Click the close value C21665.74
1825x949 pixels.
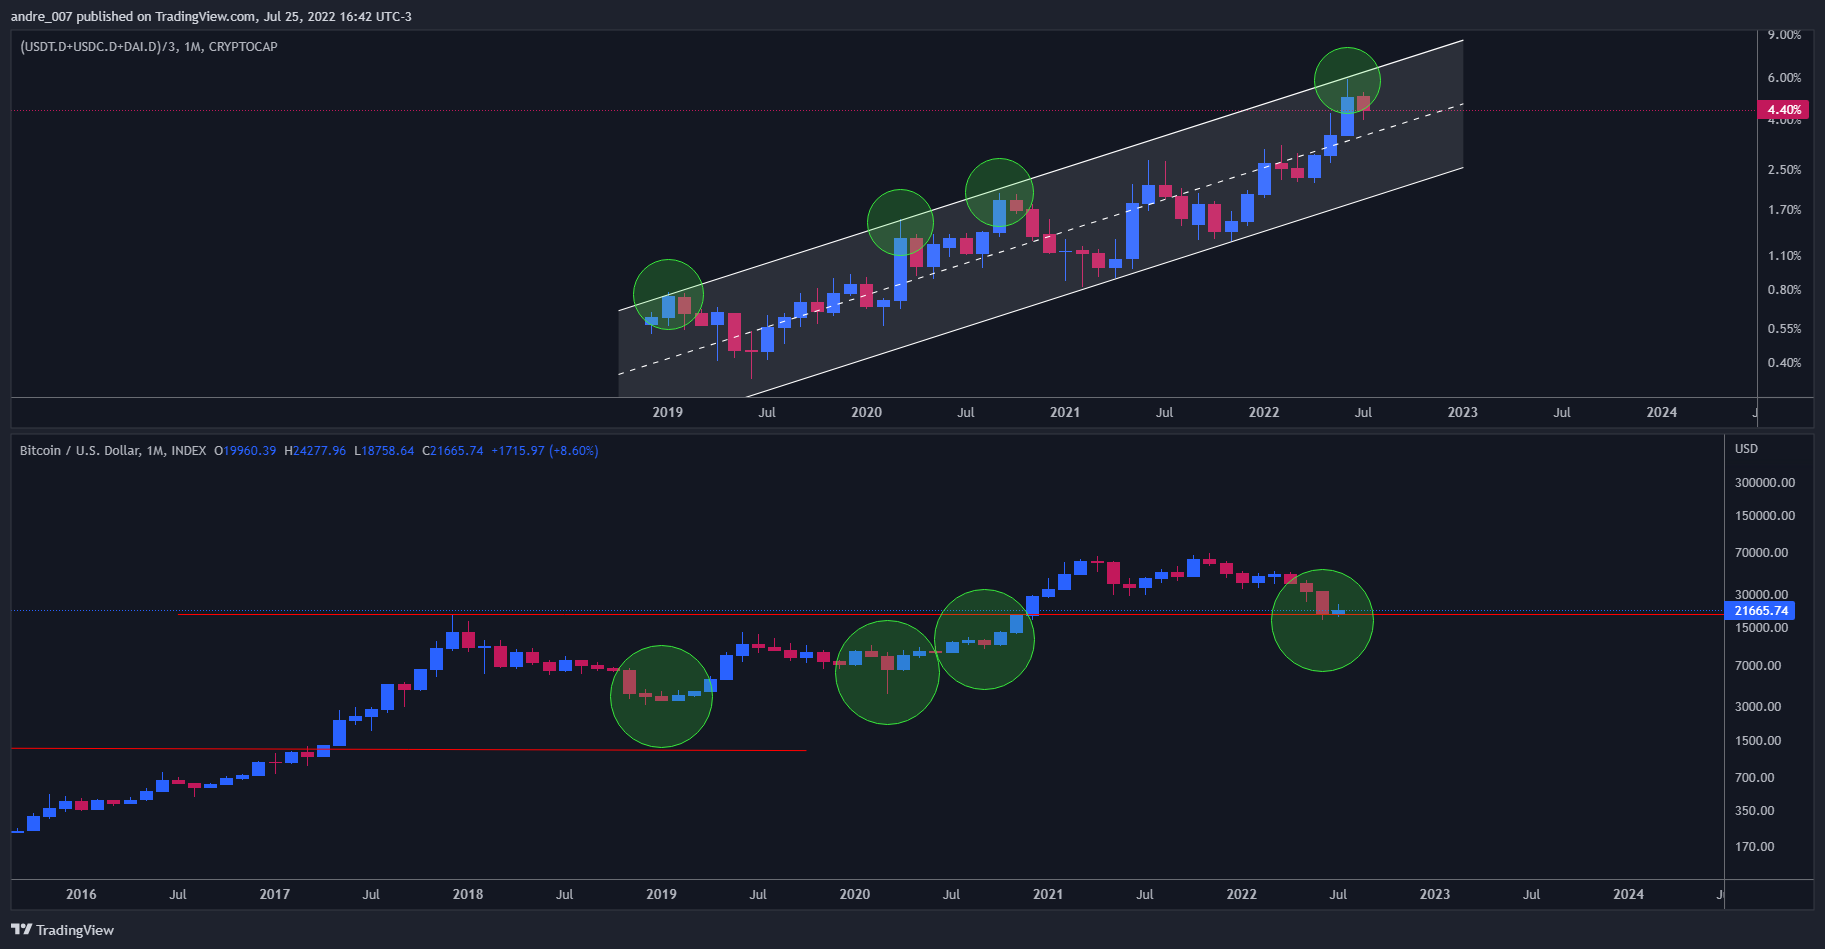coord(453,450)
